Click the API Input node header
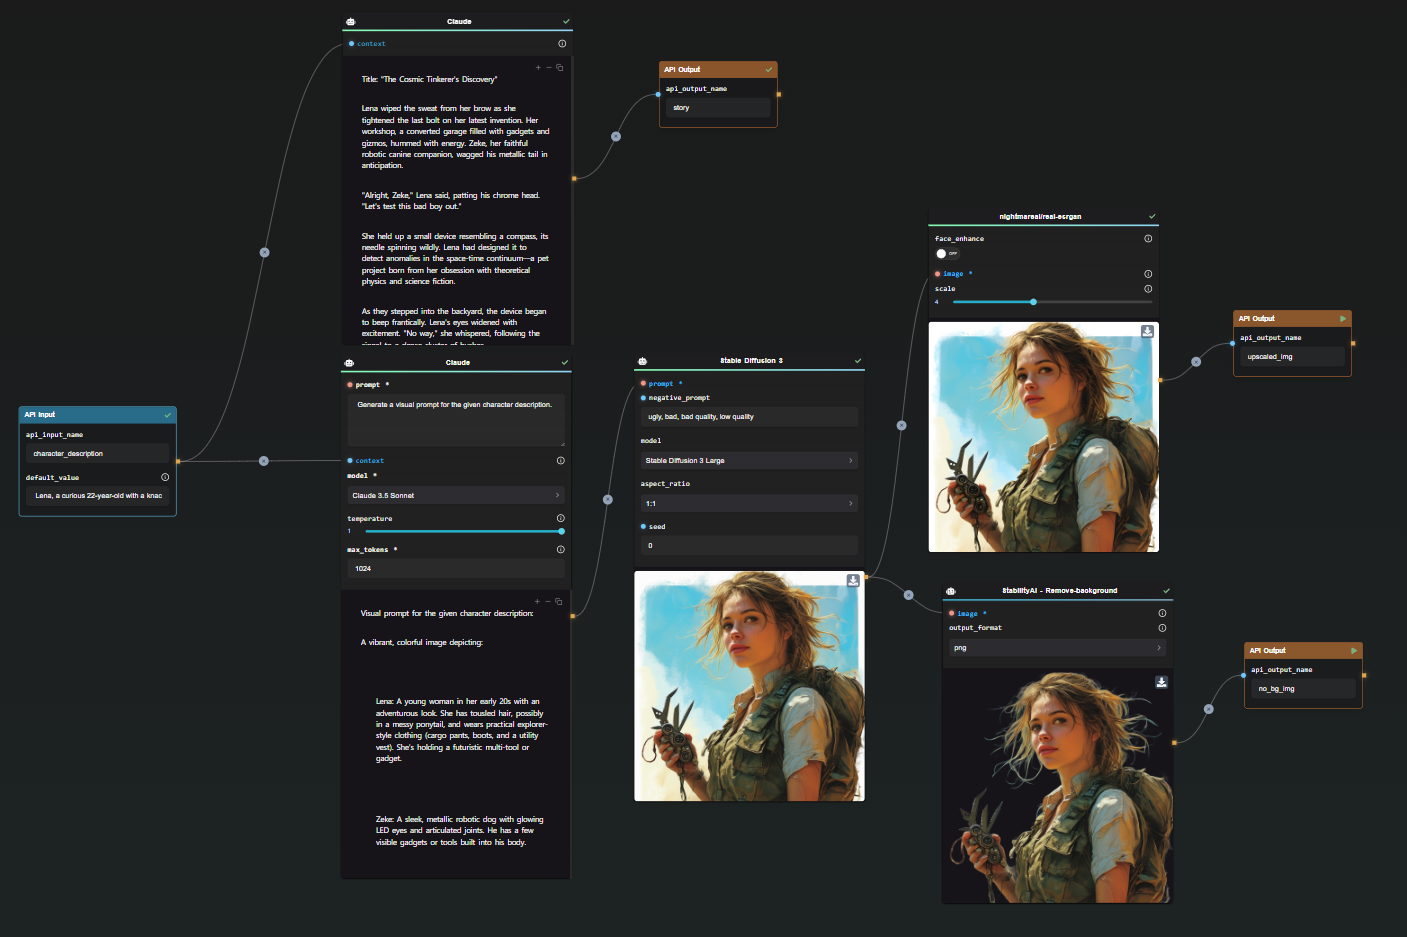1407x937 pixels. pyautogui.click(x=97, y=414)
